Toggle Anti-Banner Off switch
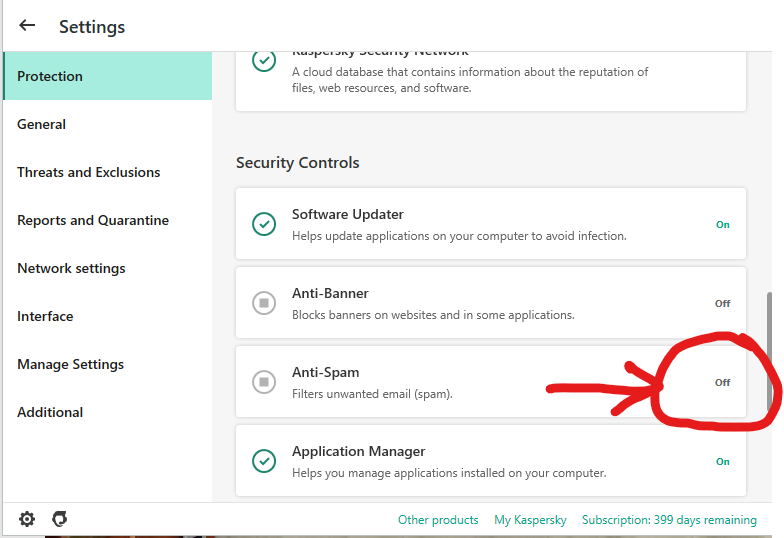The width and height of the screenshot is (784, 538). click(722, 303)
